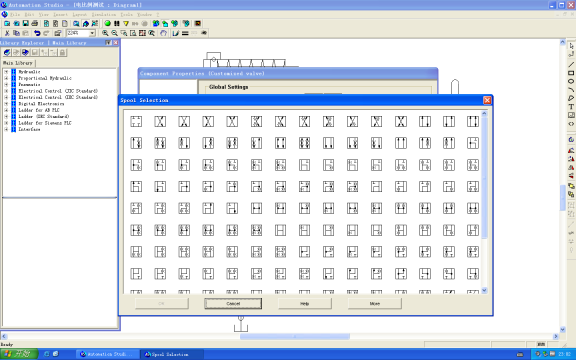Screen dimensions: 576x360
Task: Select the Ellipse drawing tool
Action: coord(571,81)
